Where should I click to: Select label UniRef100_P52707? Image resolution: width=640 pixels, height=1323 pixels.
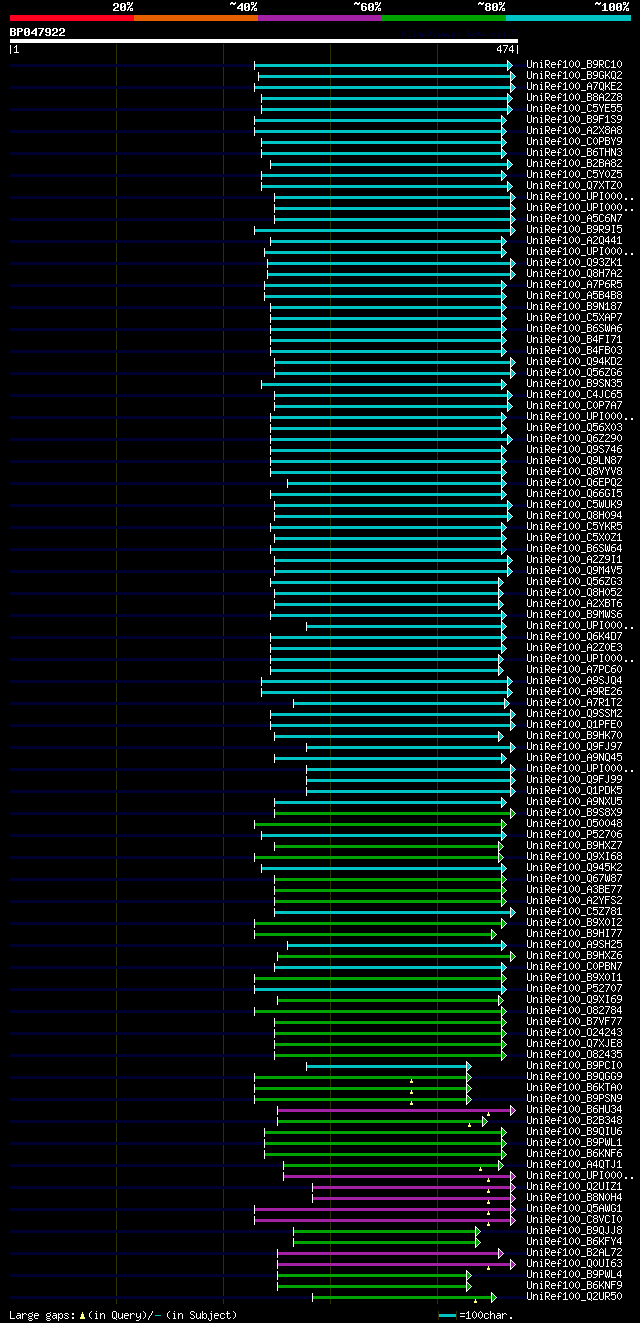tap(574, 989)
